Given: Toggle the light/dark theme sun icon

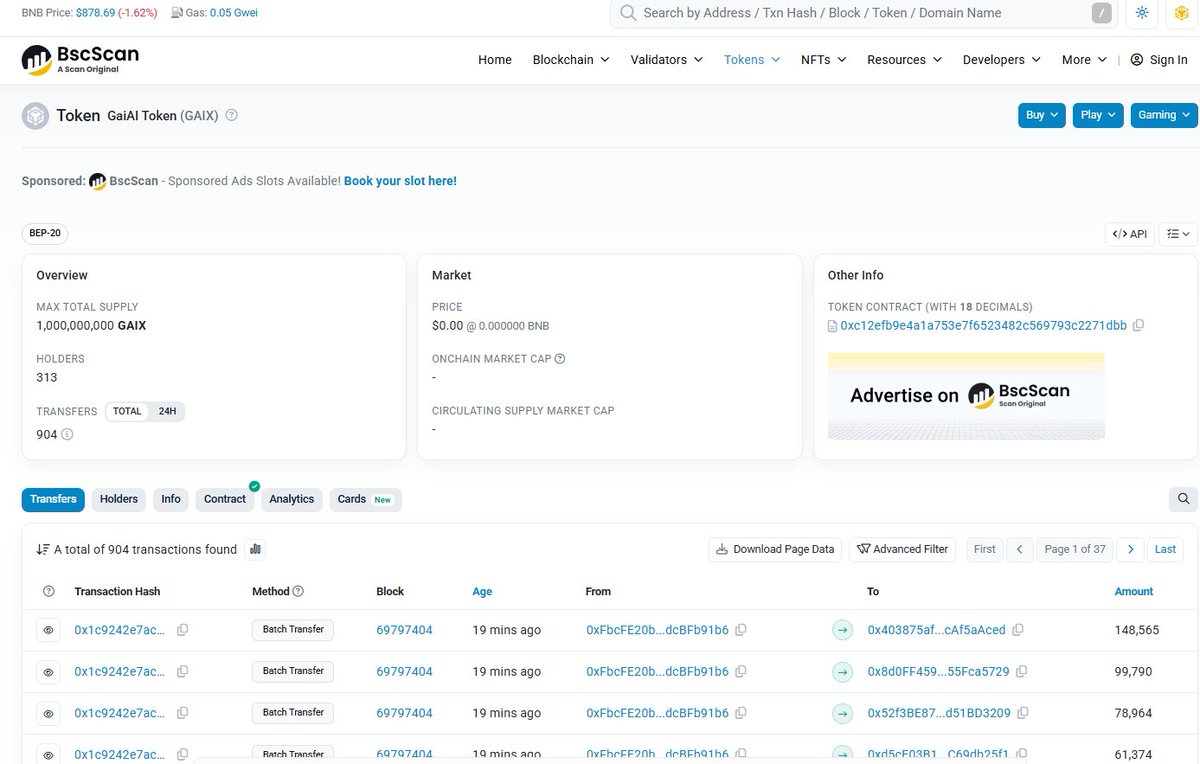Looking at the screenshot, I should click(x=1142, y=13).
